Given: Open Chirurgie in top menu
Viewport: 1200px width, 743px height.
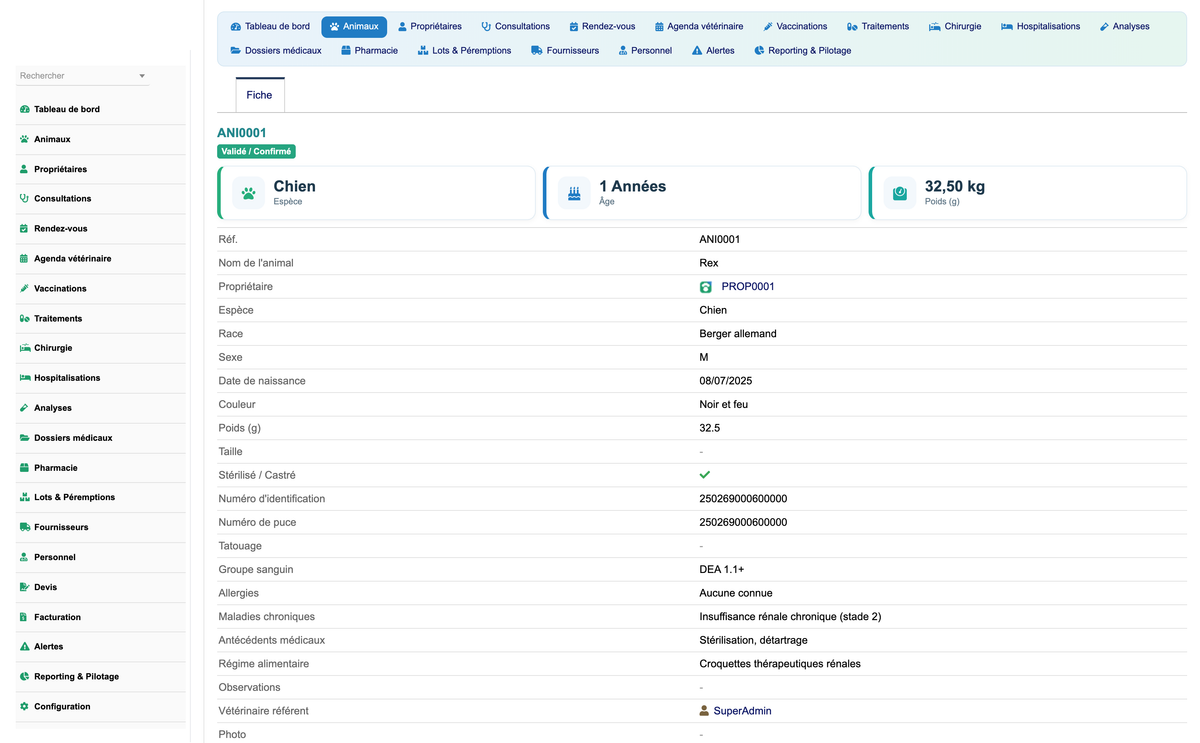Looking at the screenshot, I should (x=955, y=27).
